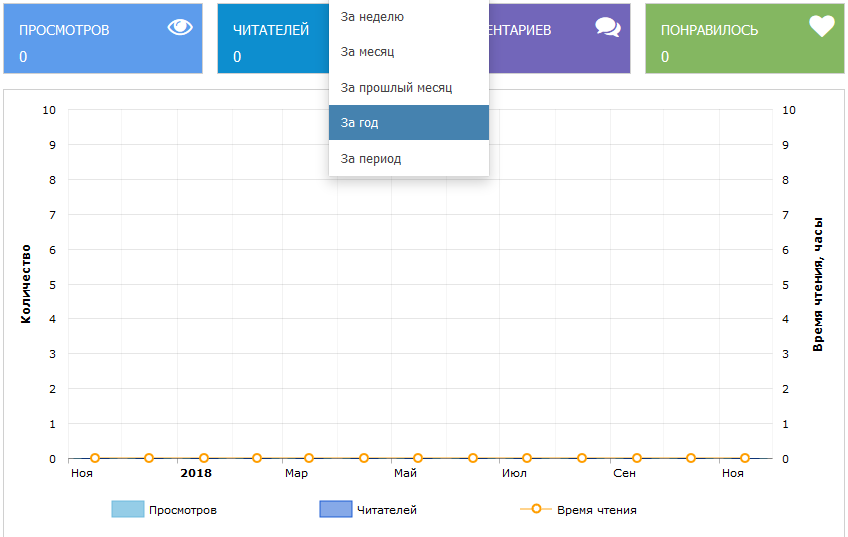Click the eye icon in Просмотров card
The image size is (848, 537).
pos(180,28)
